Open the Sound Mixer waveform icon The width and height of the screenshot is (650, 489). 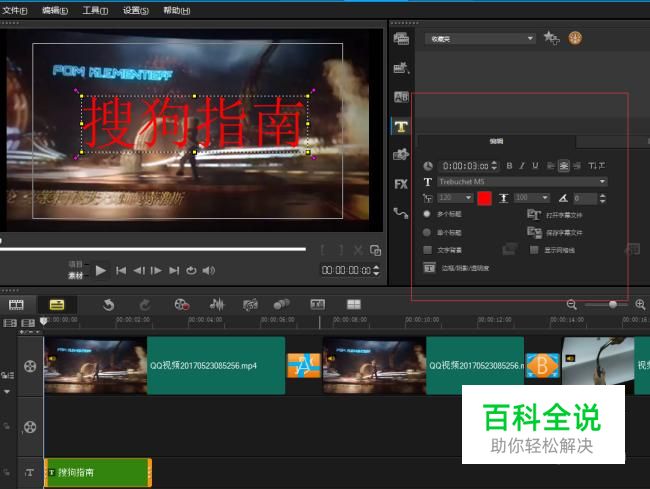click(x=216, y=304)
